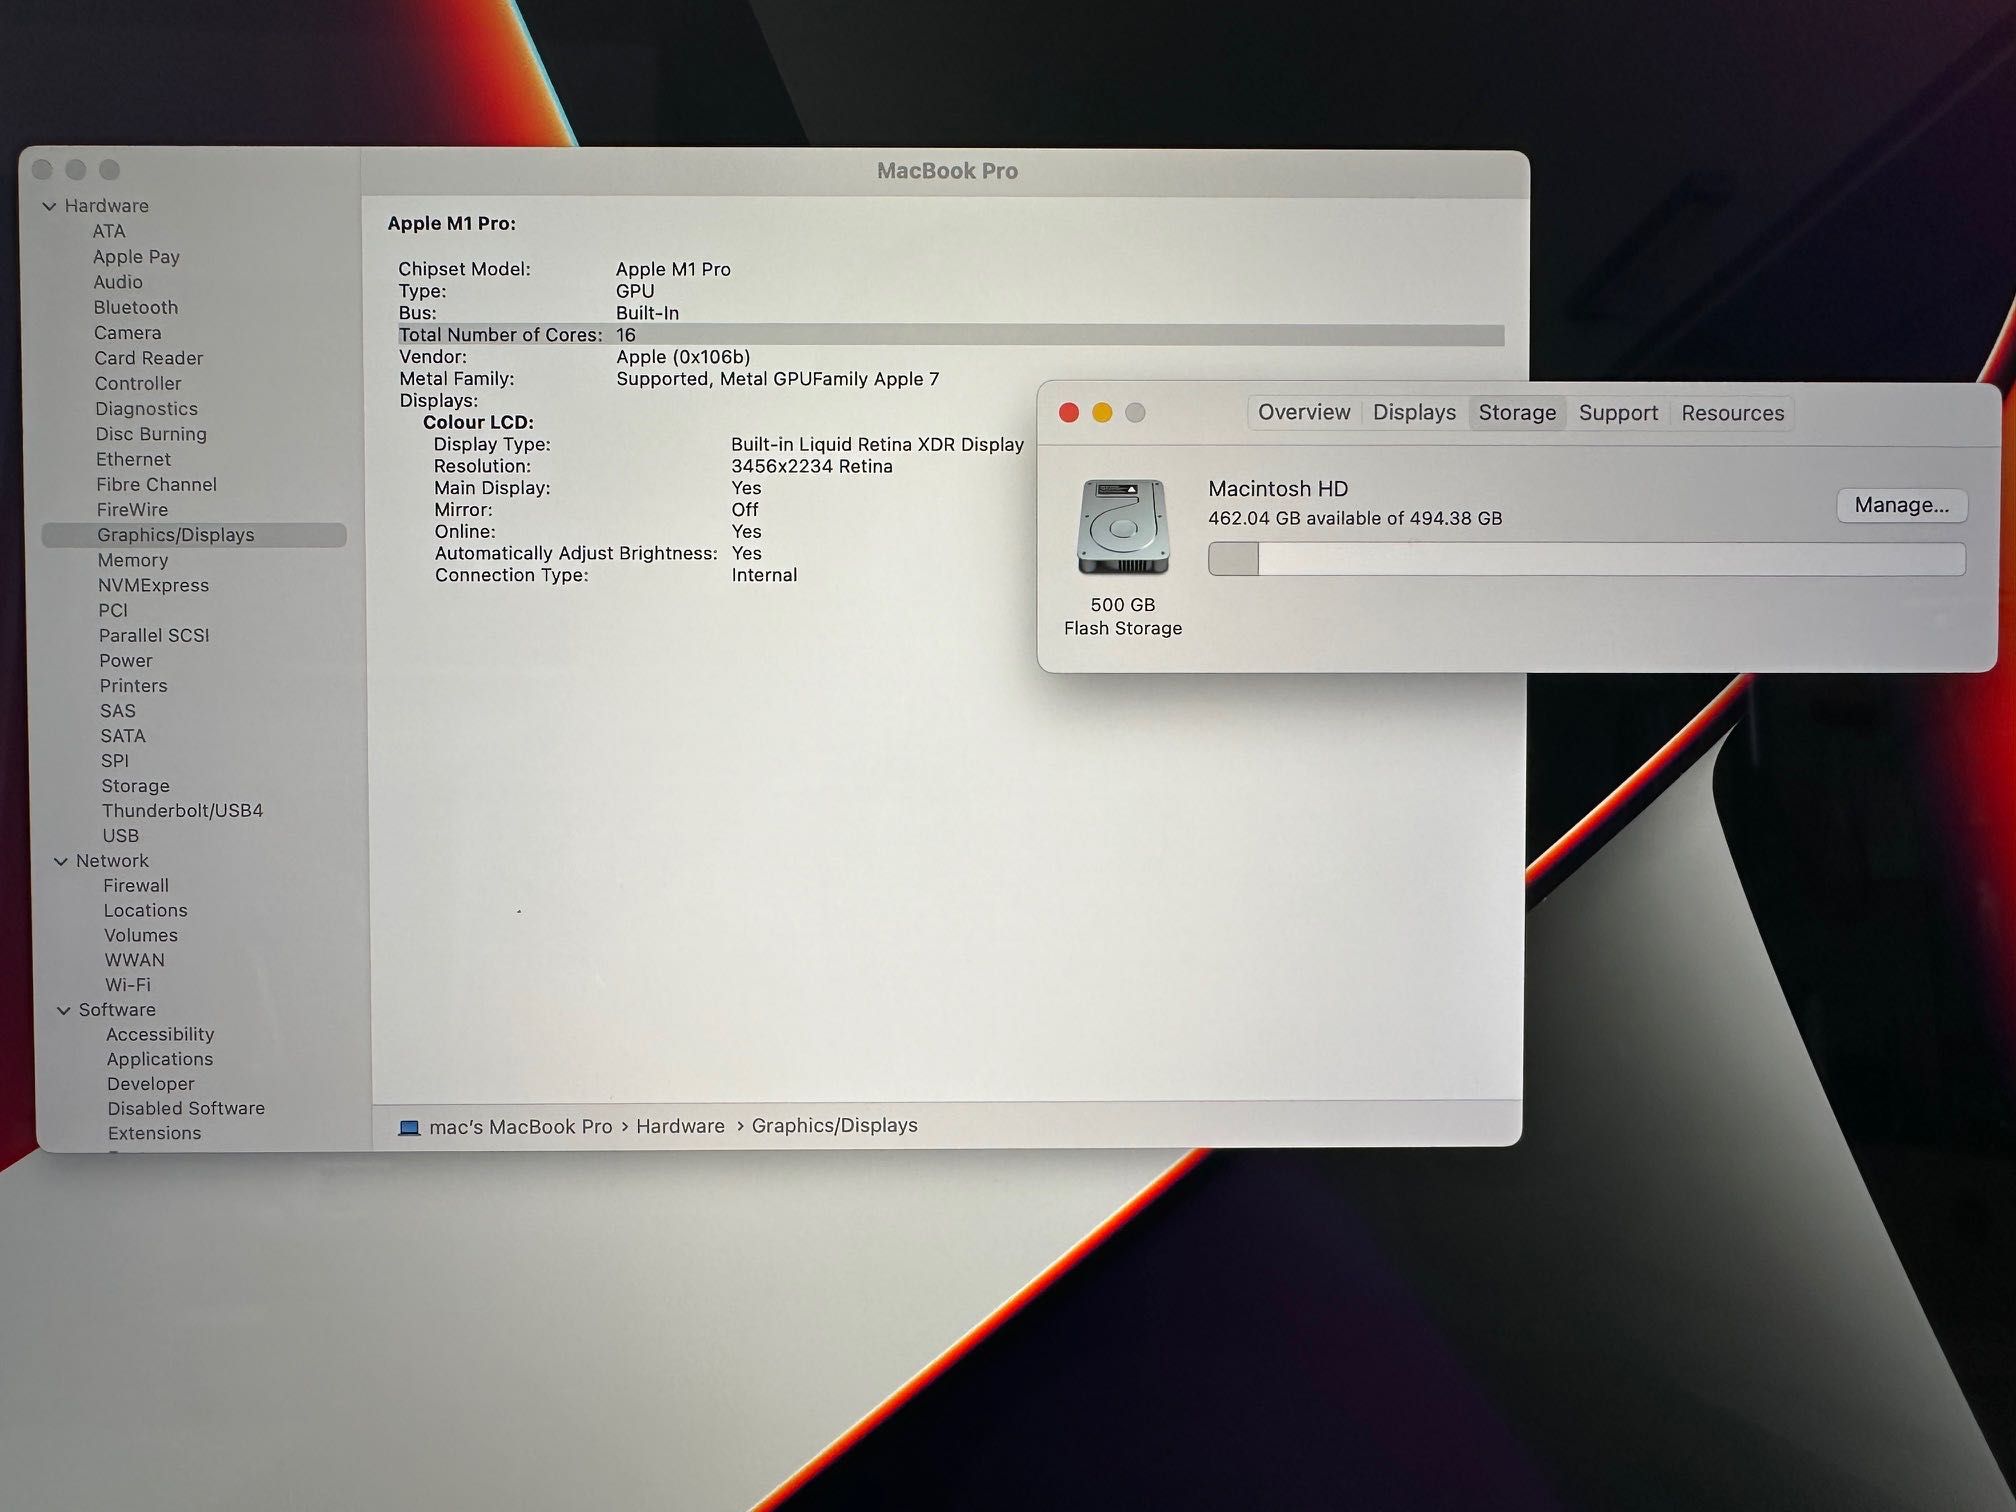Image resolution: width=2016 pixels, height=1512 pixels.
Task: Click mac's MacBook Pro in path bar
Action: click(520, 1127)
